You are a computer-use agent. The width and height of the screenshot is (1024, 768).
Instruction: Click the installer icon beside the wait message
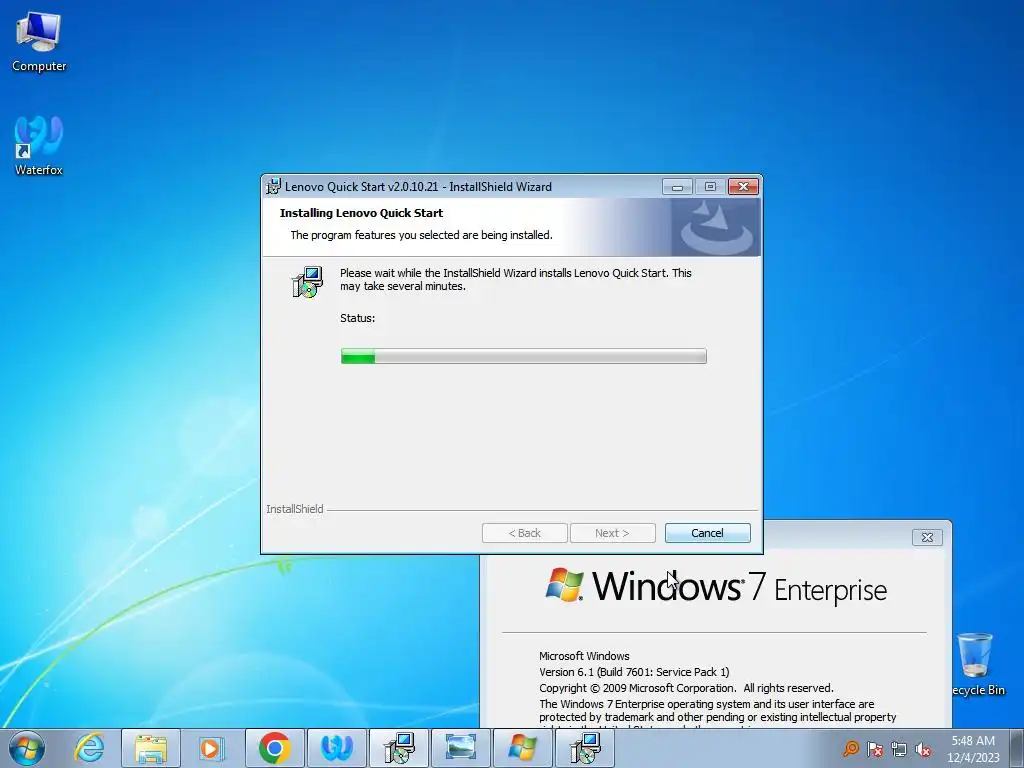(307, 282)
